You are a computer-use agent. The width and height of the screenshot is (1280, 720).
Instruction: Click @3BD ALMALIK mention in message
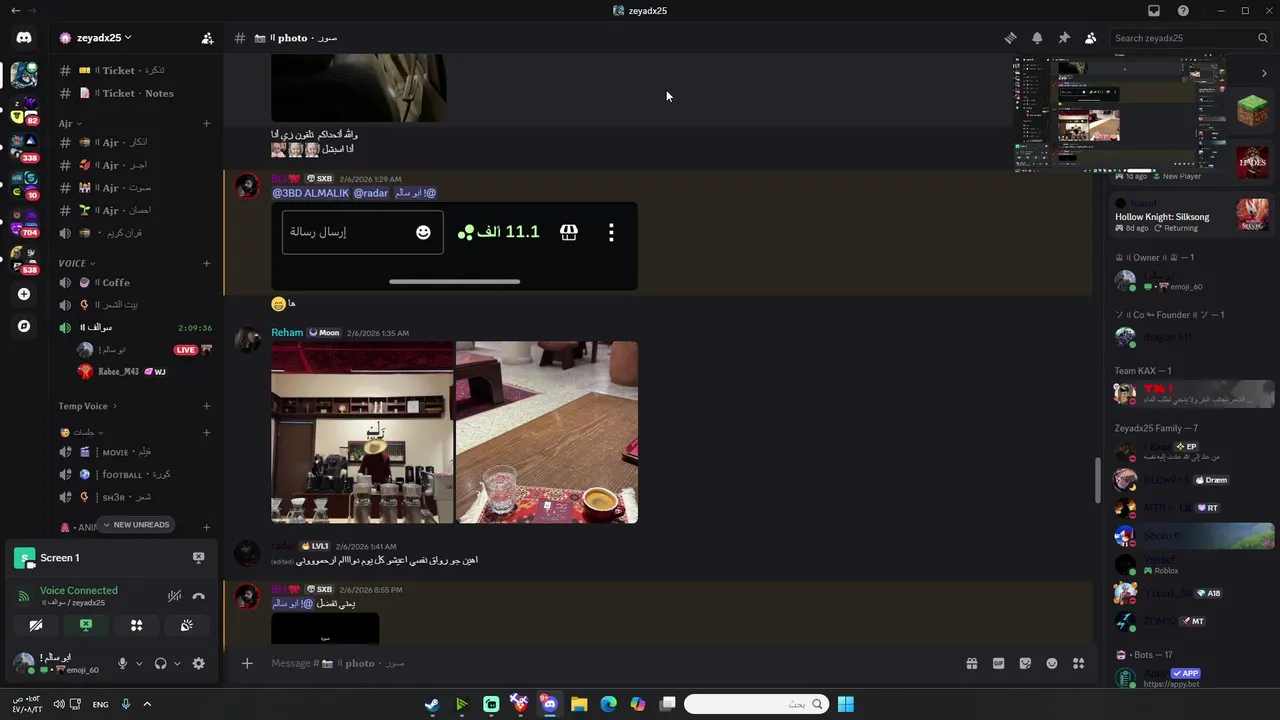310,193
